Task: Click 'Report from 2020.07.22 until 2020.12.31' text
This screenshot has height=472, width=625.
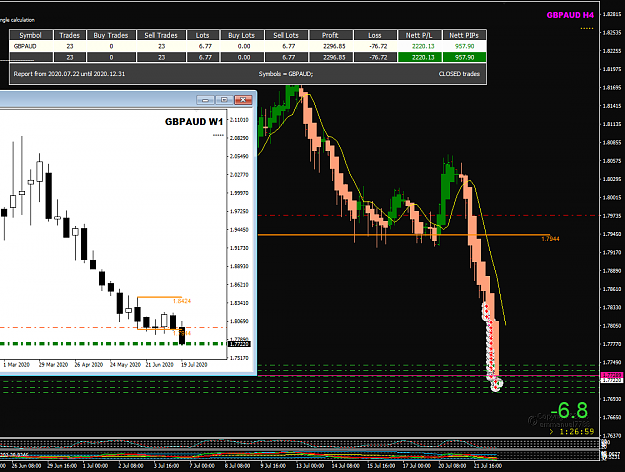Action: pos(69,74)
